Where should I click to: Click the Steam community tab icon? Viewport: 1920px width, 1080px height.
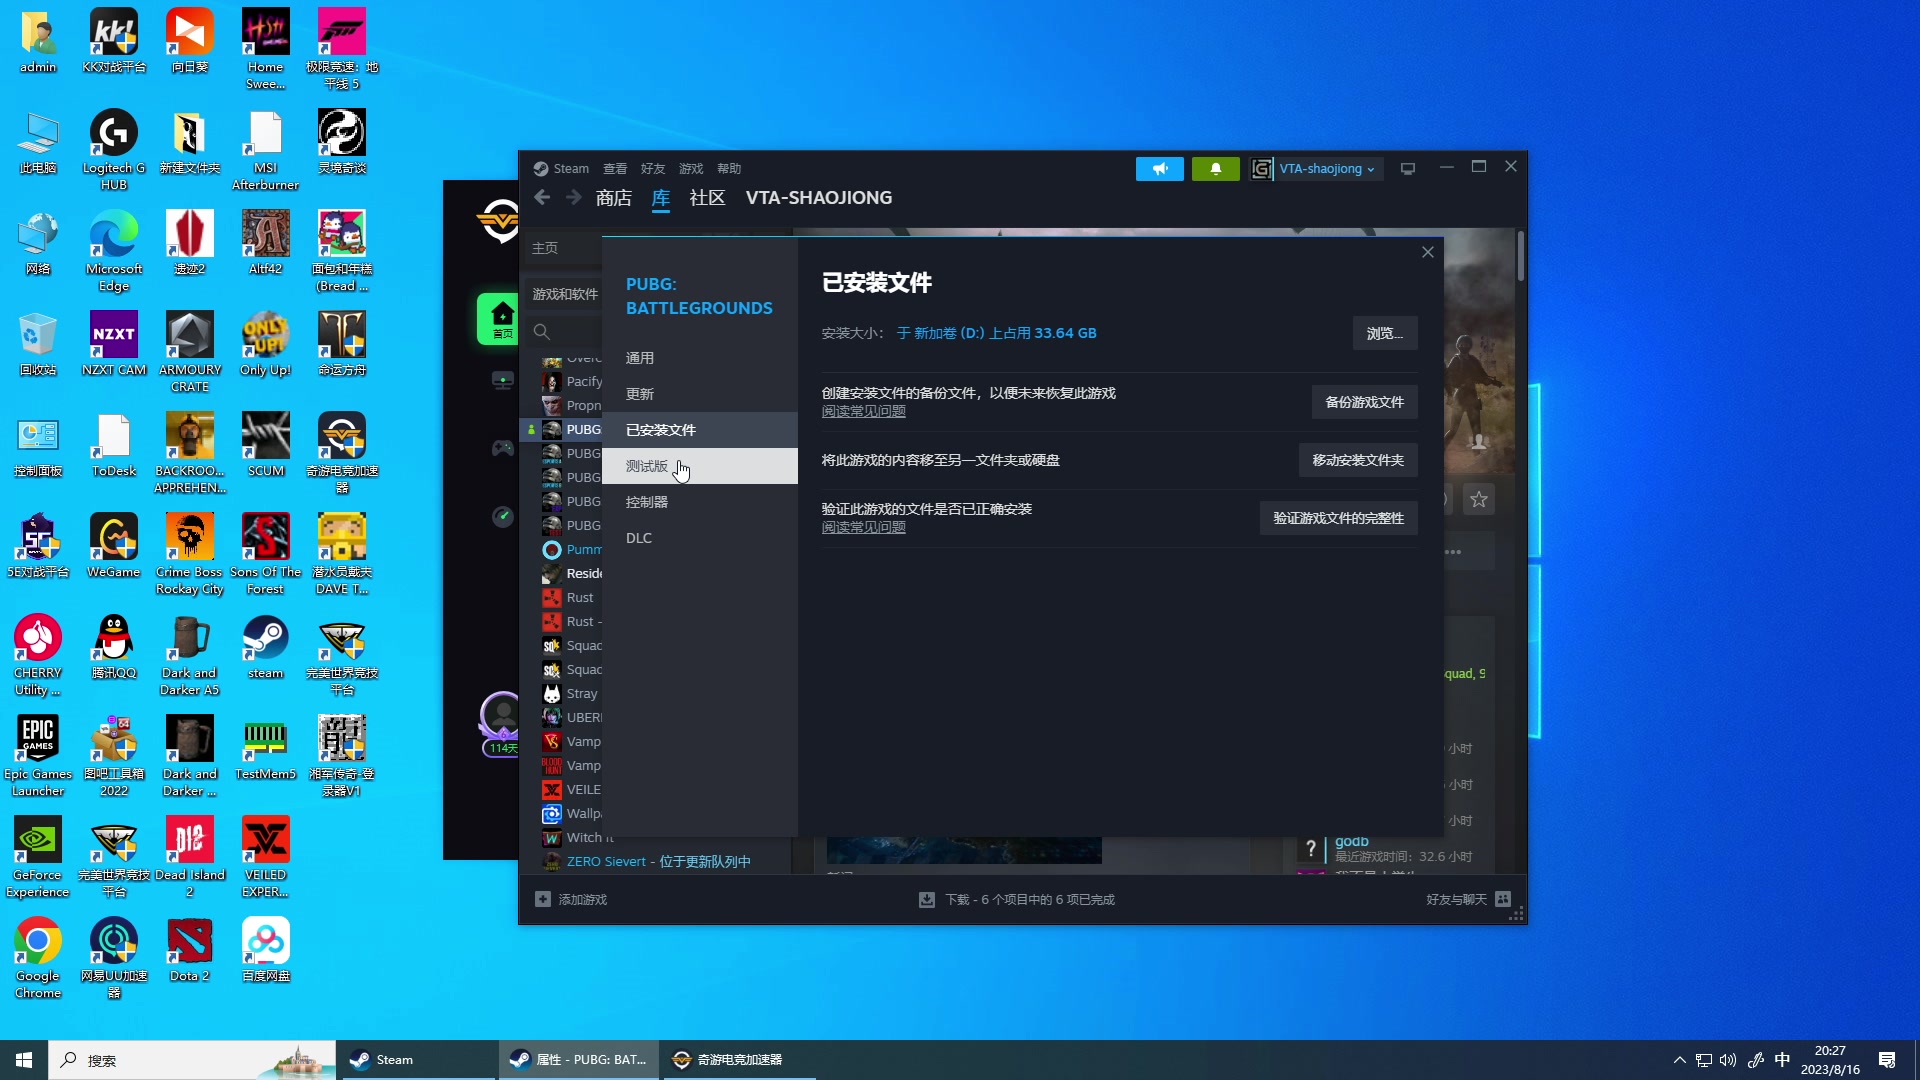[x=707, y=198]
